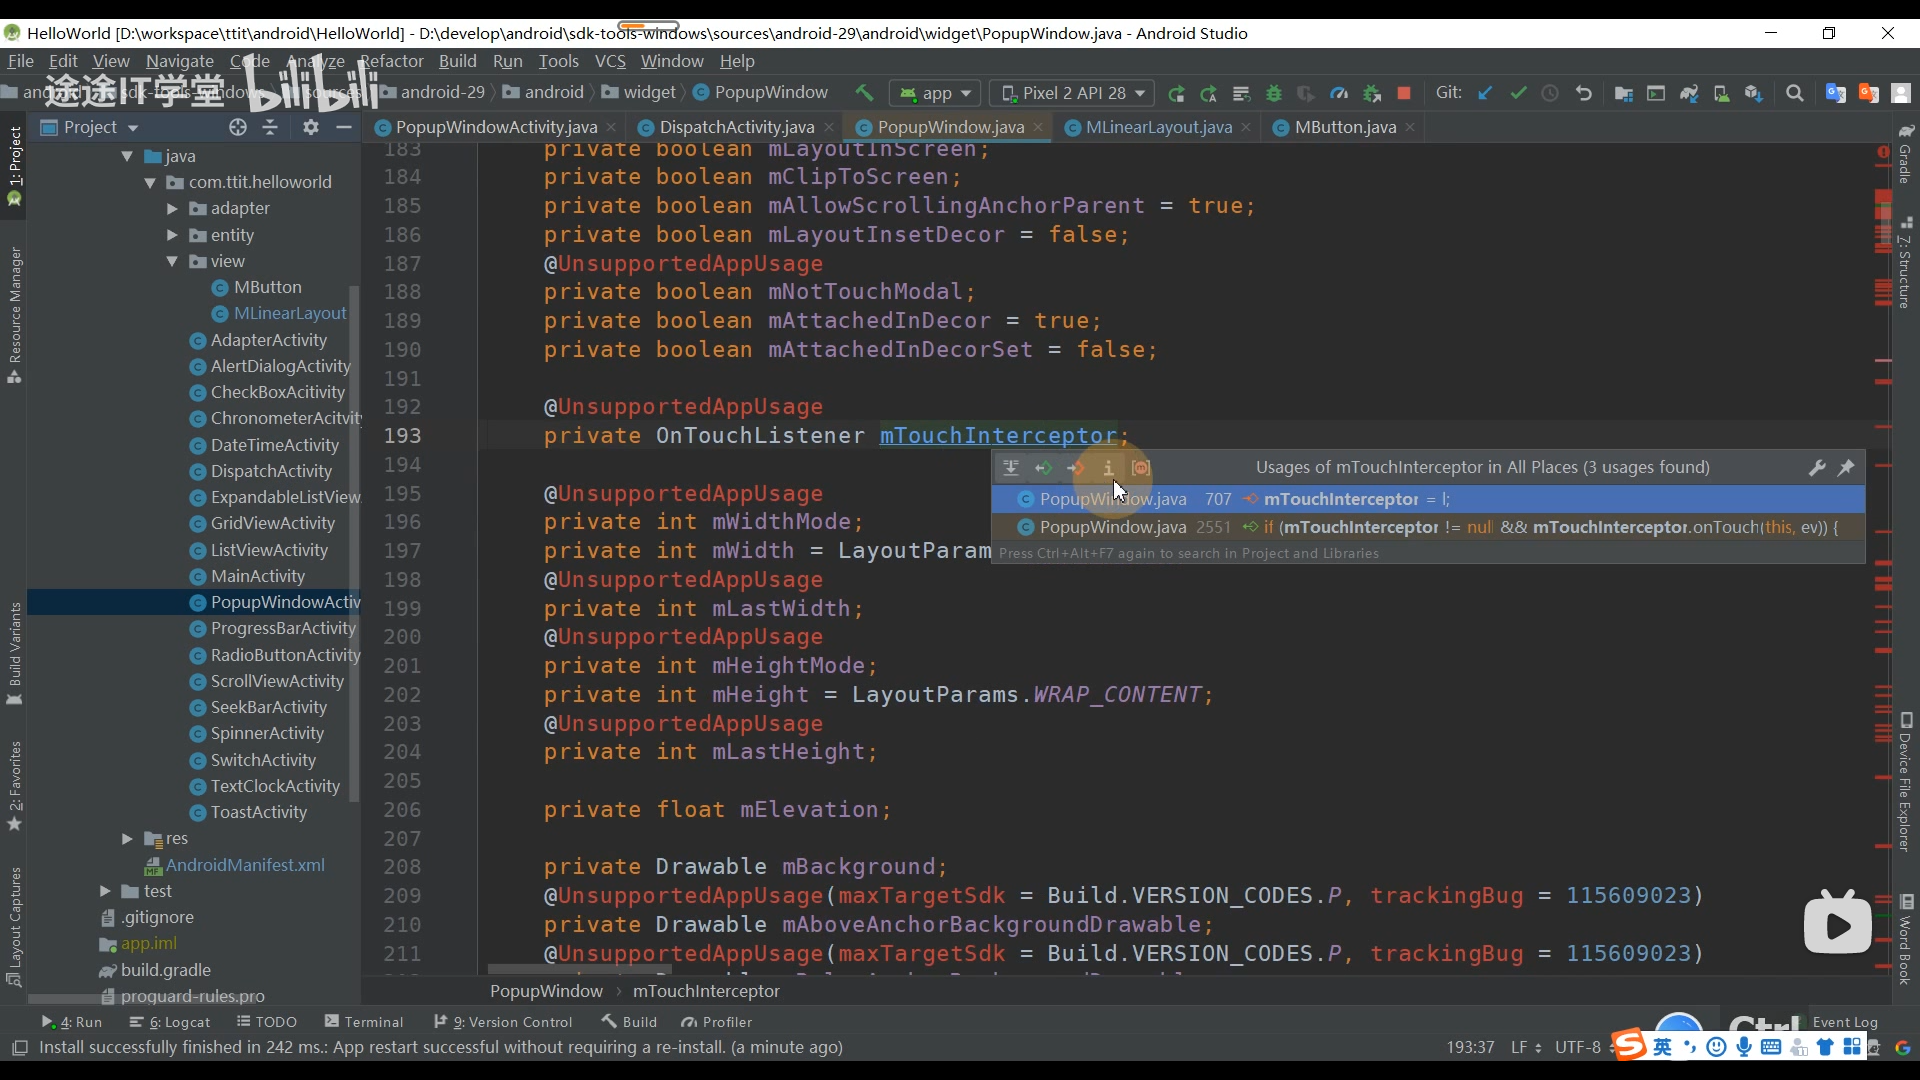Open the Navigate menu
The height and width of the screenshot is (1080, 1920).
click(180, 61)
